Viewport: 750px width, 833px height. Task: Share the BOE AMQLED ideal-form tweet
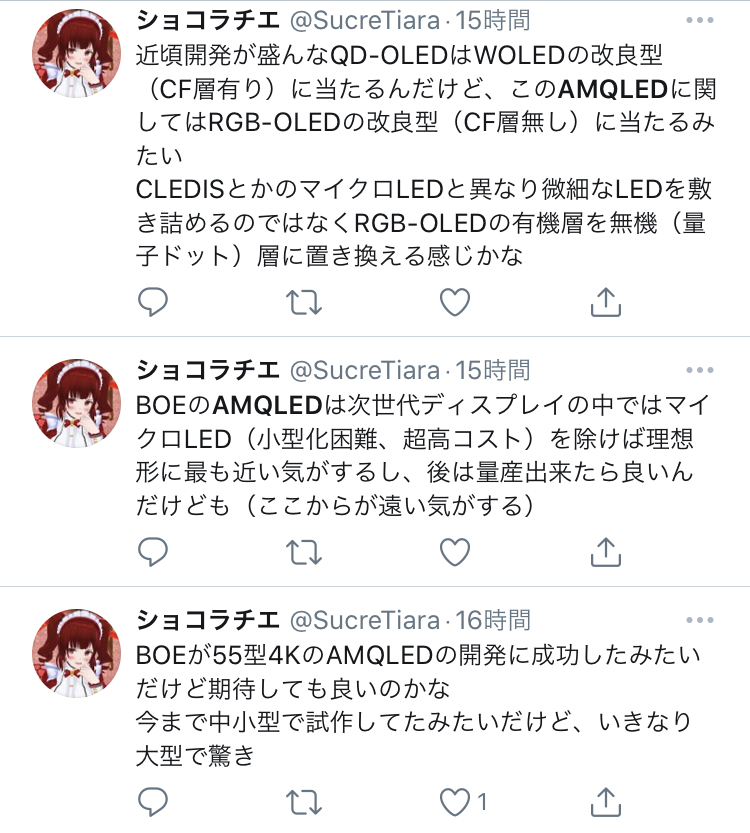coord(606,551)
